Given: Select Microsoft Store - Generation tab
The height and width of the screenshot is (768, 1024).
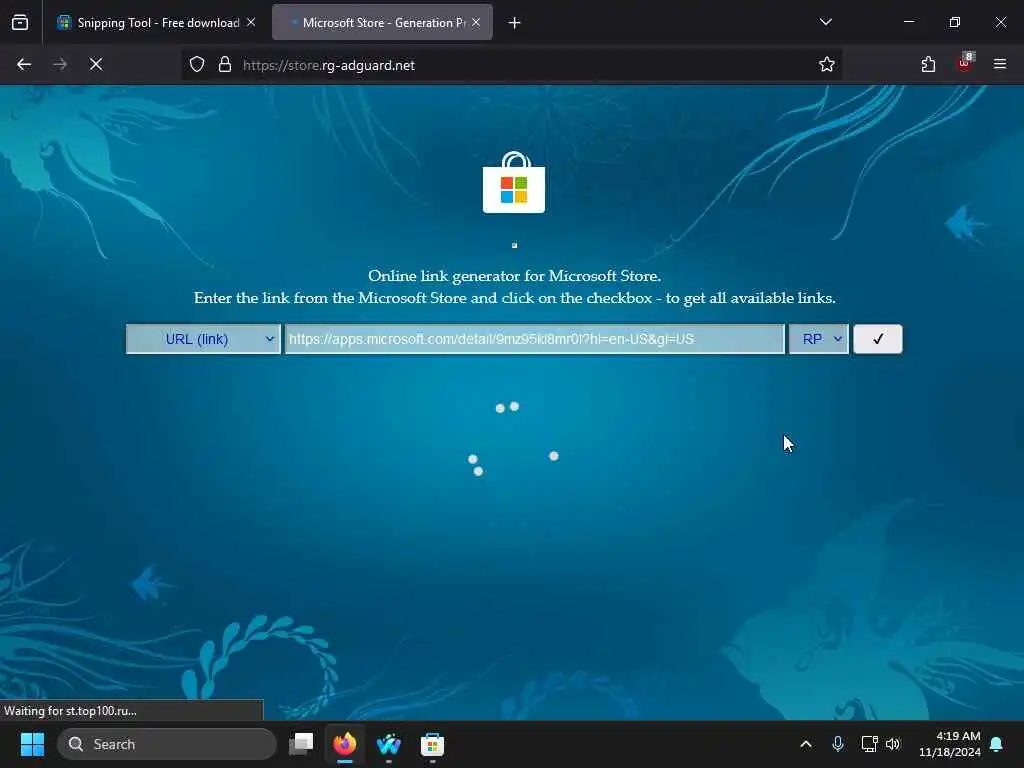Looking at the screenshot, I should tap(383, 23).
